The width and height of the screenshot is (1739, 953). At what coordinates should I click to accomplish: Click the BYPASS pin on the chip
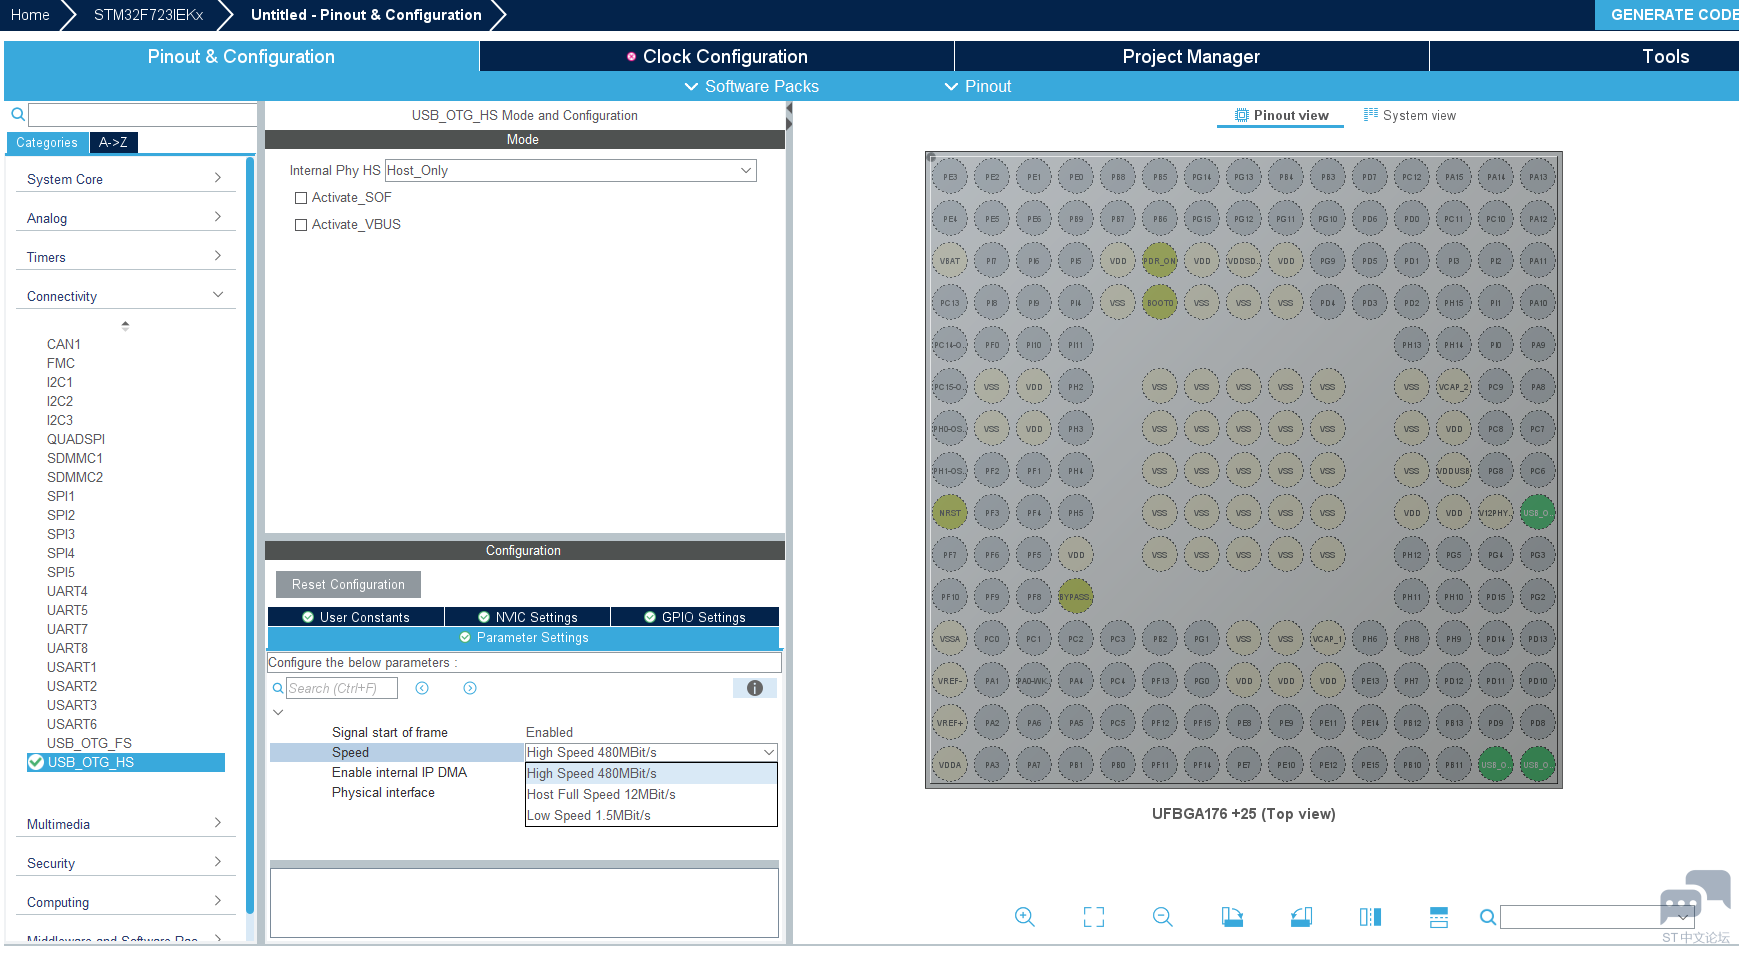click(x=1076, y=597)
